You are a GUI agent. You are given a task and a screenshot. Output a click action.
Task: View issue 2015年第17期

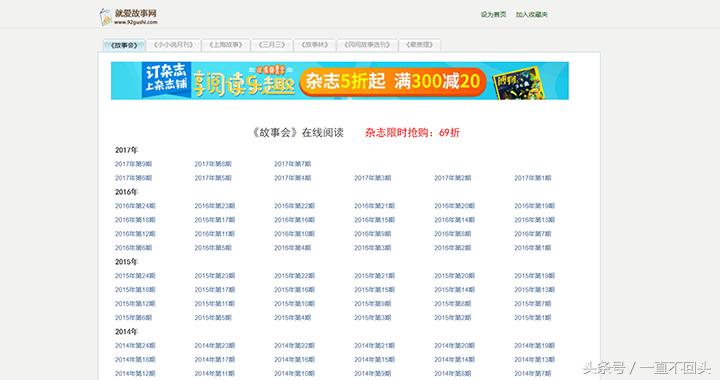click(214, 290)
